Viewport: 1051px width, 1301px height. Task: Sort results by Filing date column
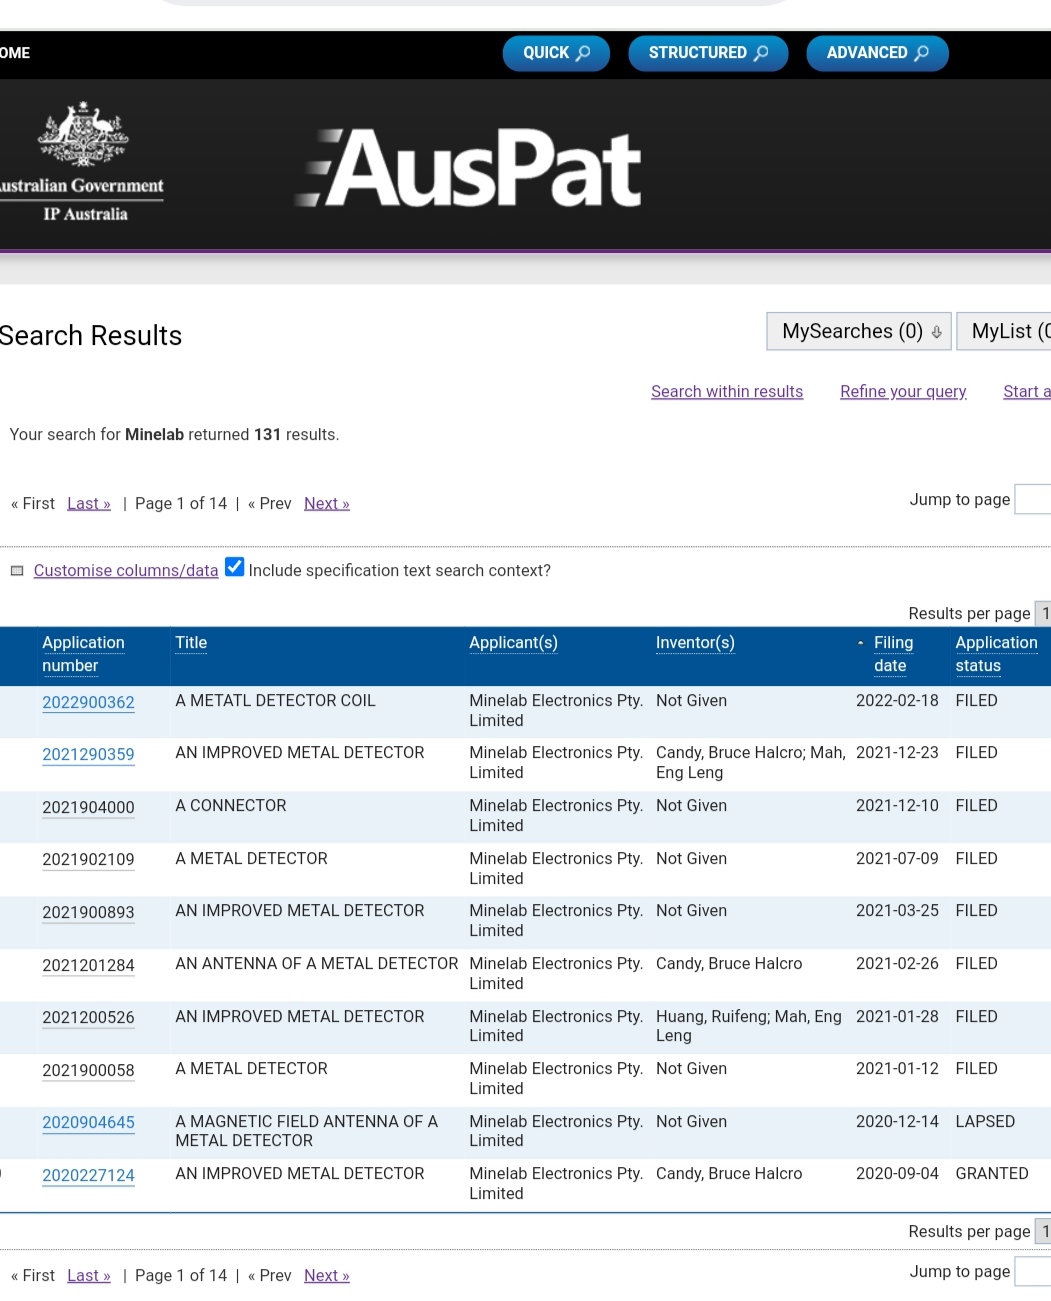tap(892, 654)
